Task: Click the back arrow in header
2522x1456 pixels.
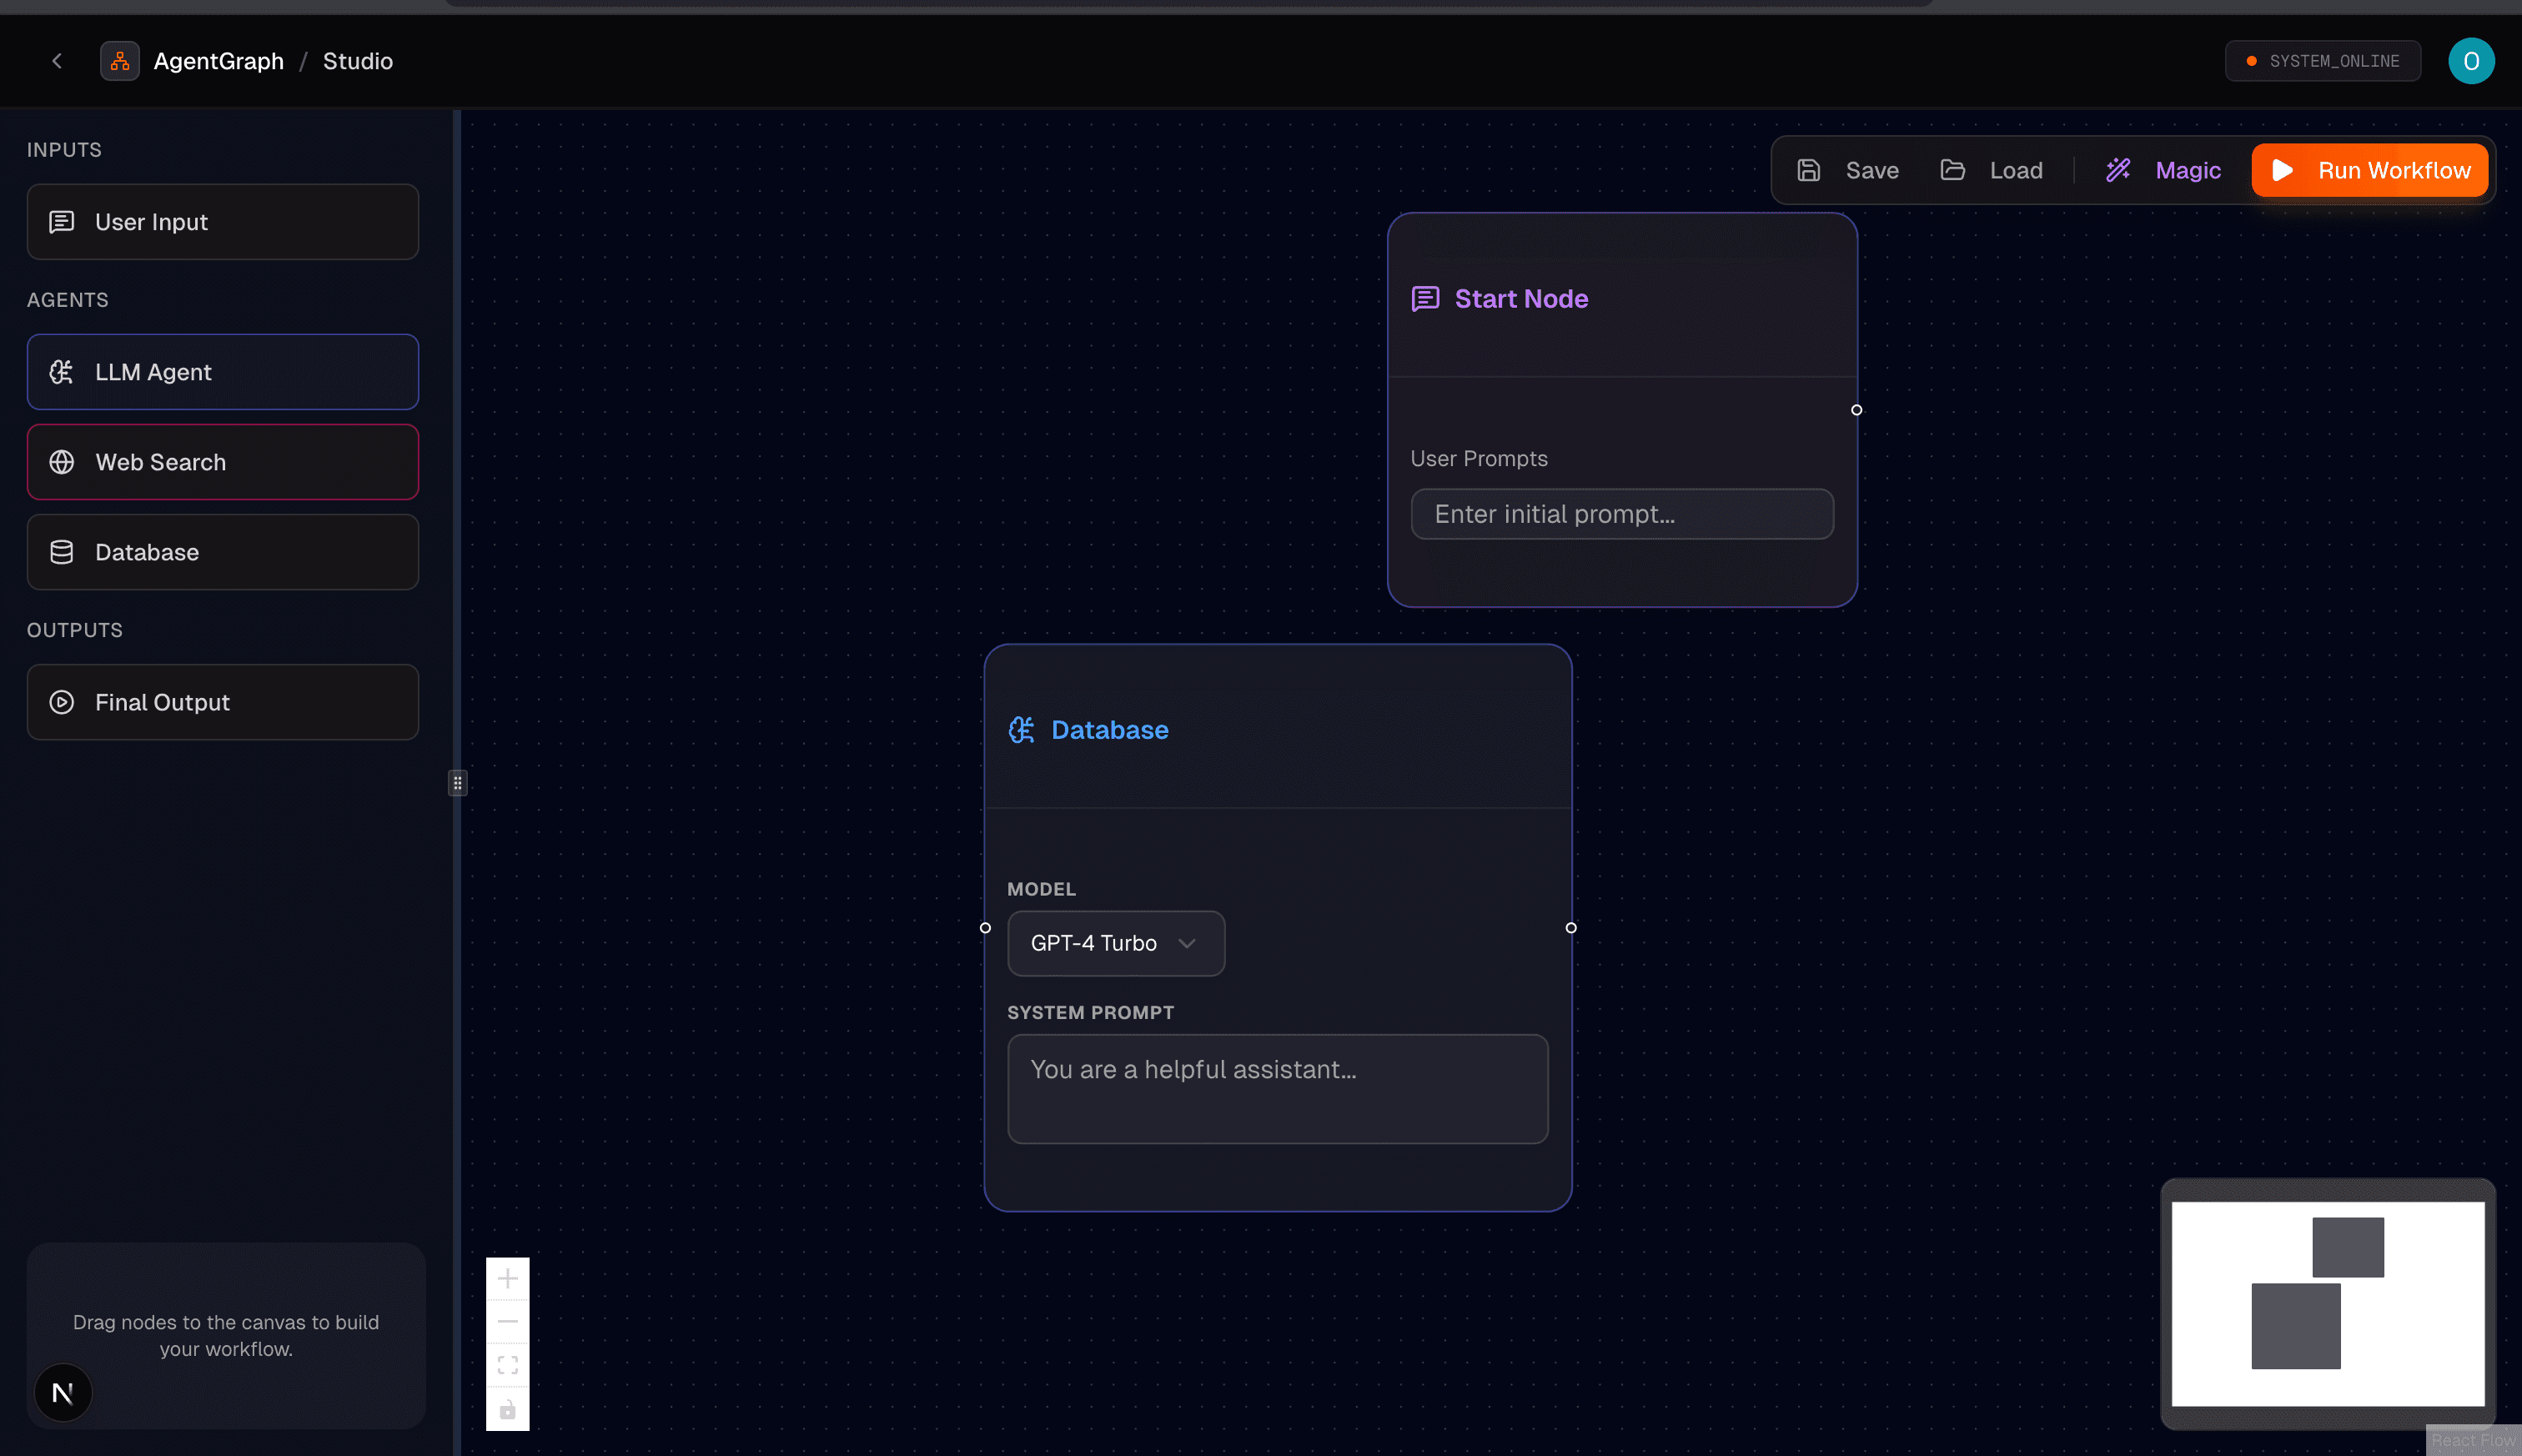Action: (57, 61)
